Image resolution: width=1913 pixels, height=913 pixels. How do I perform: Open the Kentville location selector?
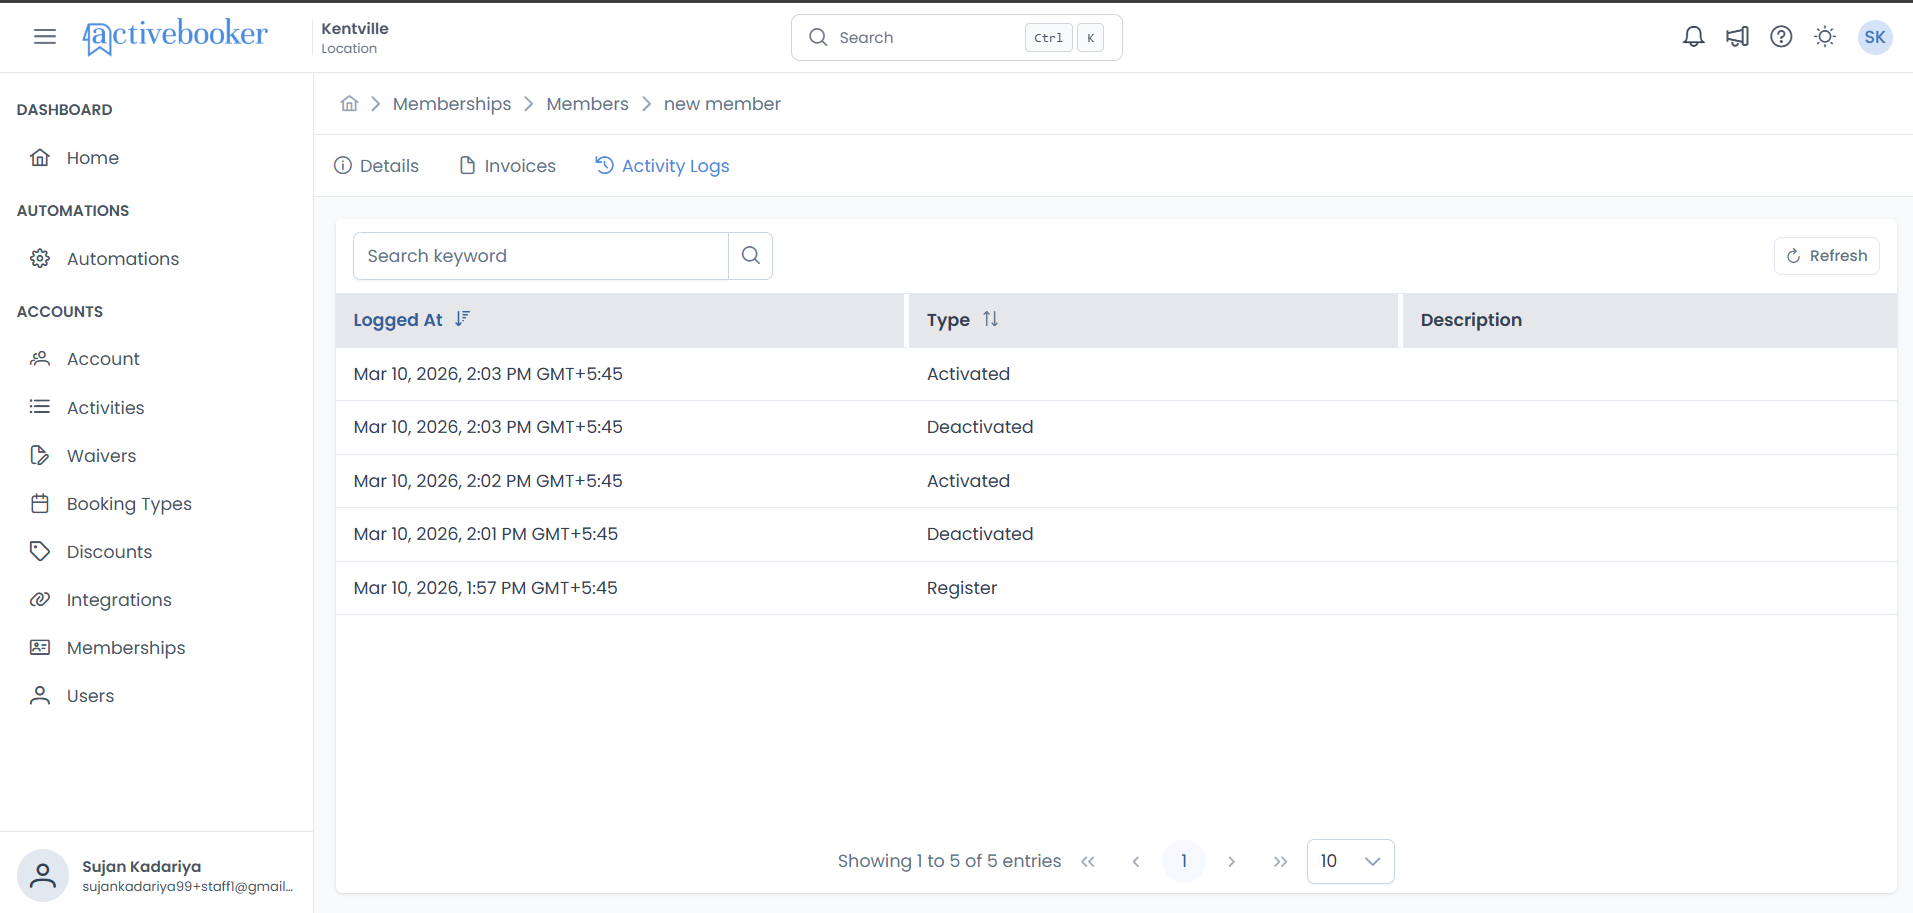pos(355,38)
